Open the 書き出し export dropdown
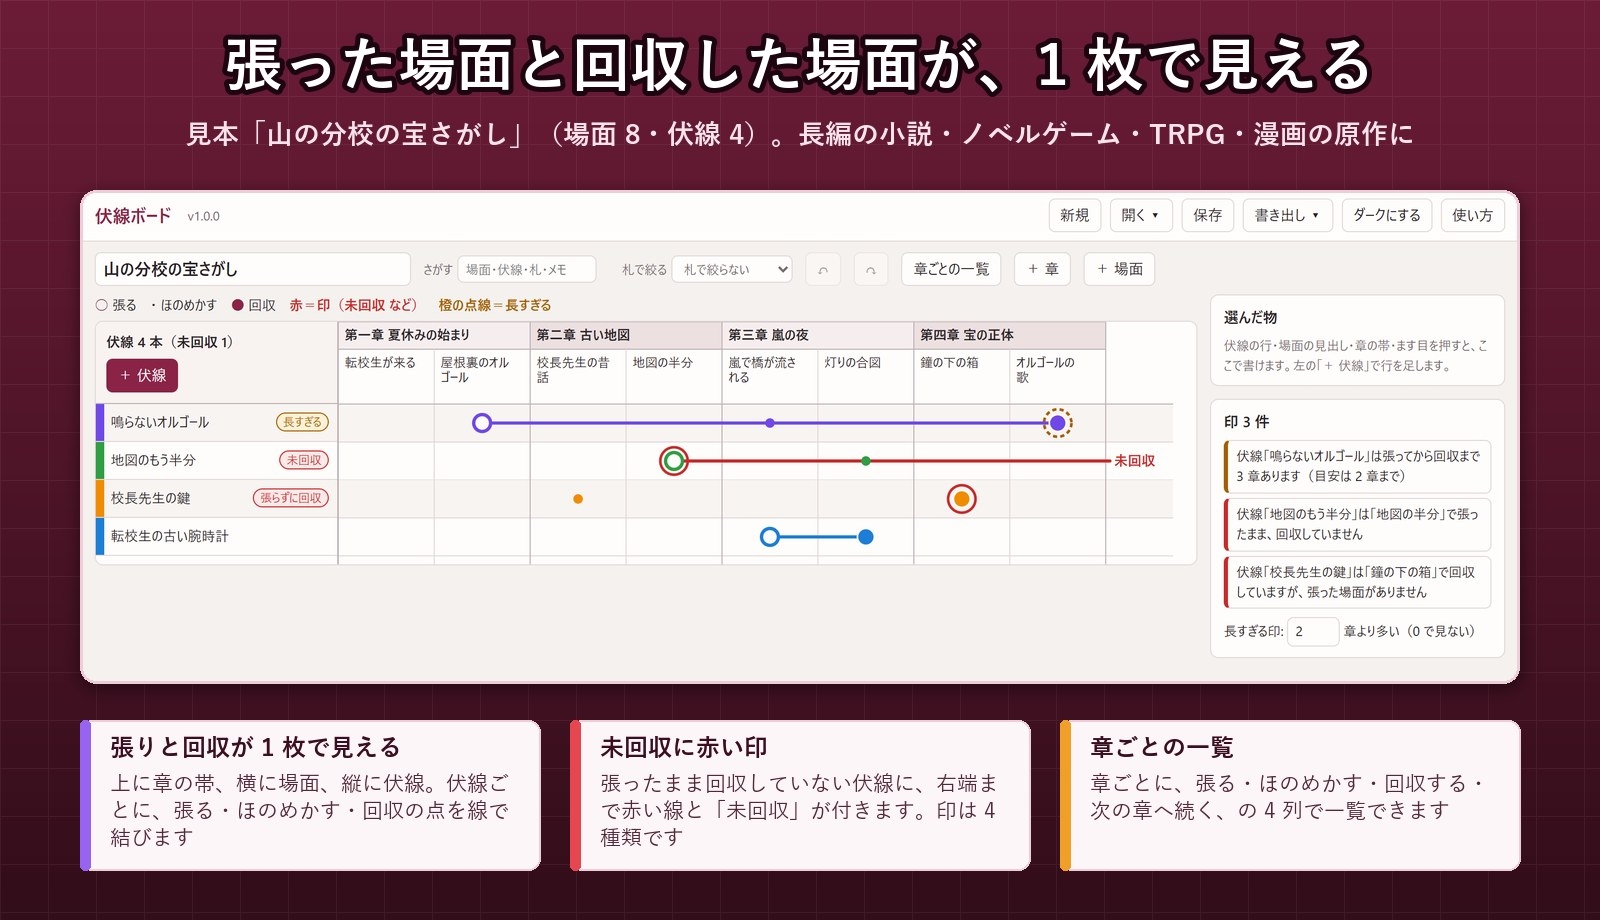This screenshot has height=920, width=1600. click(1287, 215)
